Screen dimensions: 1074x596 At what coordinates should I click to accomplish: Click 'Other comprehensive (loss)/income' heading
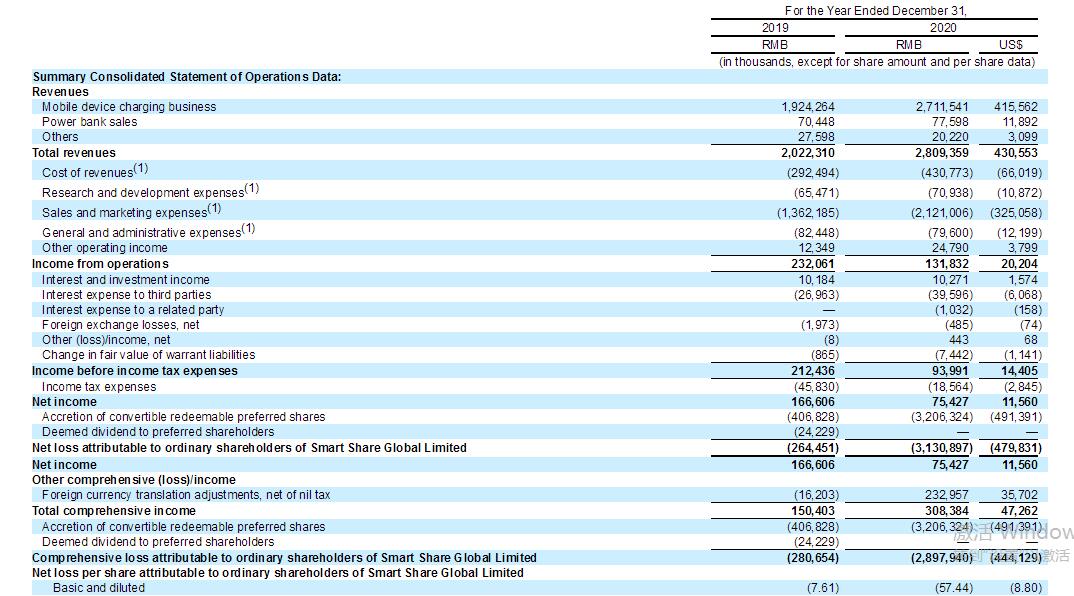pyautogui.click(x=134, y=480)
